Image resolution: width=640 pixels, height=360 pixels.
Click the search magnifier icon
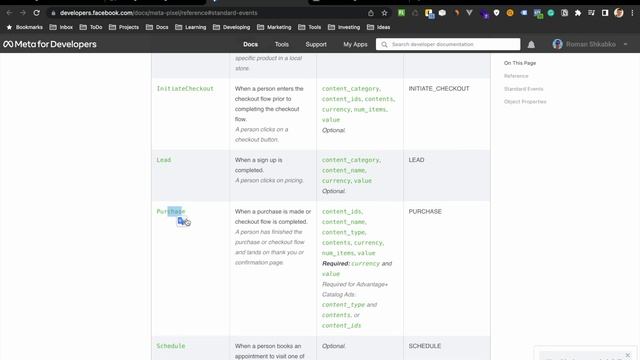click(x=384, y=44)
